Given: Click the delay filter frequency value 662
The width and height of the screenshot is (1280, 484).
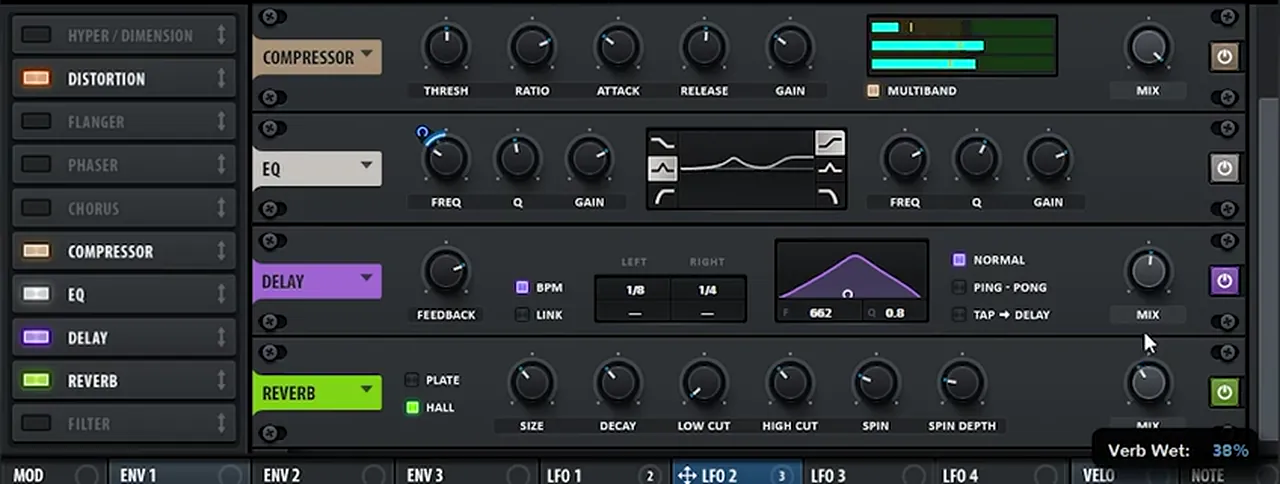Looking at the screenshot, I should click(x=820, y=312).
